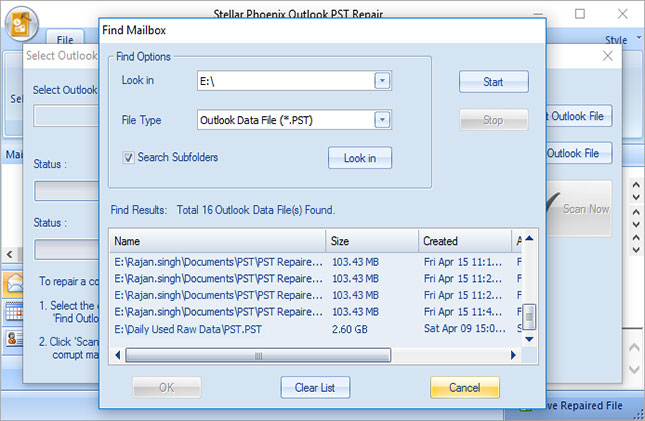645x421 pixels.
Task: Click the Clear List button
Action: 314,387
